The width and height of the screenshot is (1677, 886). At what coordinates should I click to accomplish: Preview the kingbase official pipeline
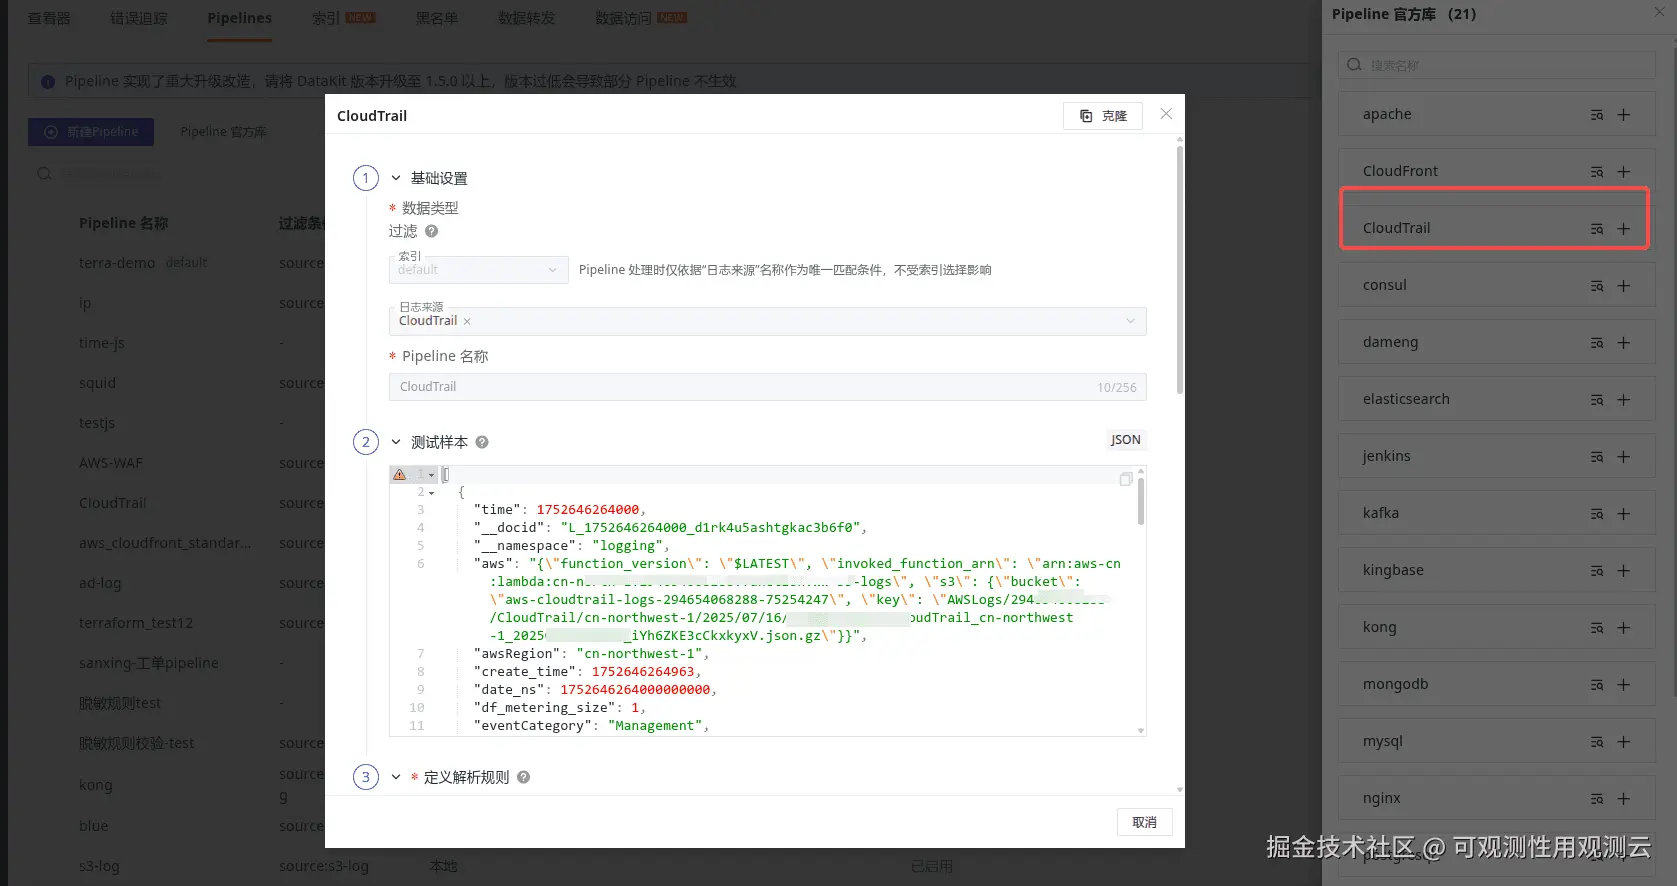[1597, 571]
